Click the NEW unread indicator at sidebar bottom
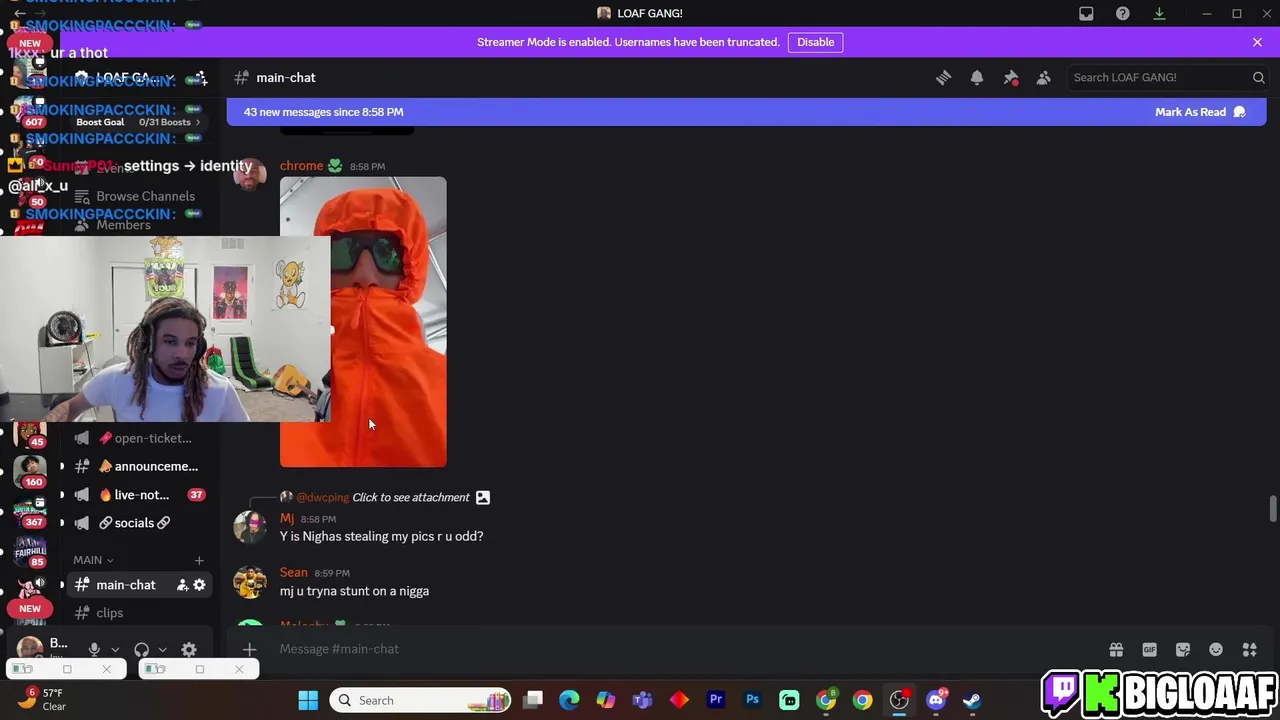1280x720 pixels. [30, 608]
